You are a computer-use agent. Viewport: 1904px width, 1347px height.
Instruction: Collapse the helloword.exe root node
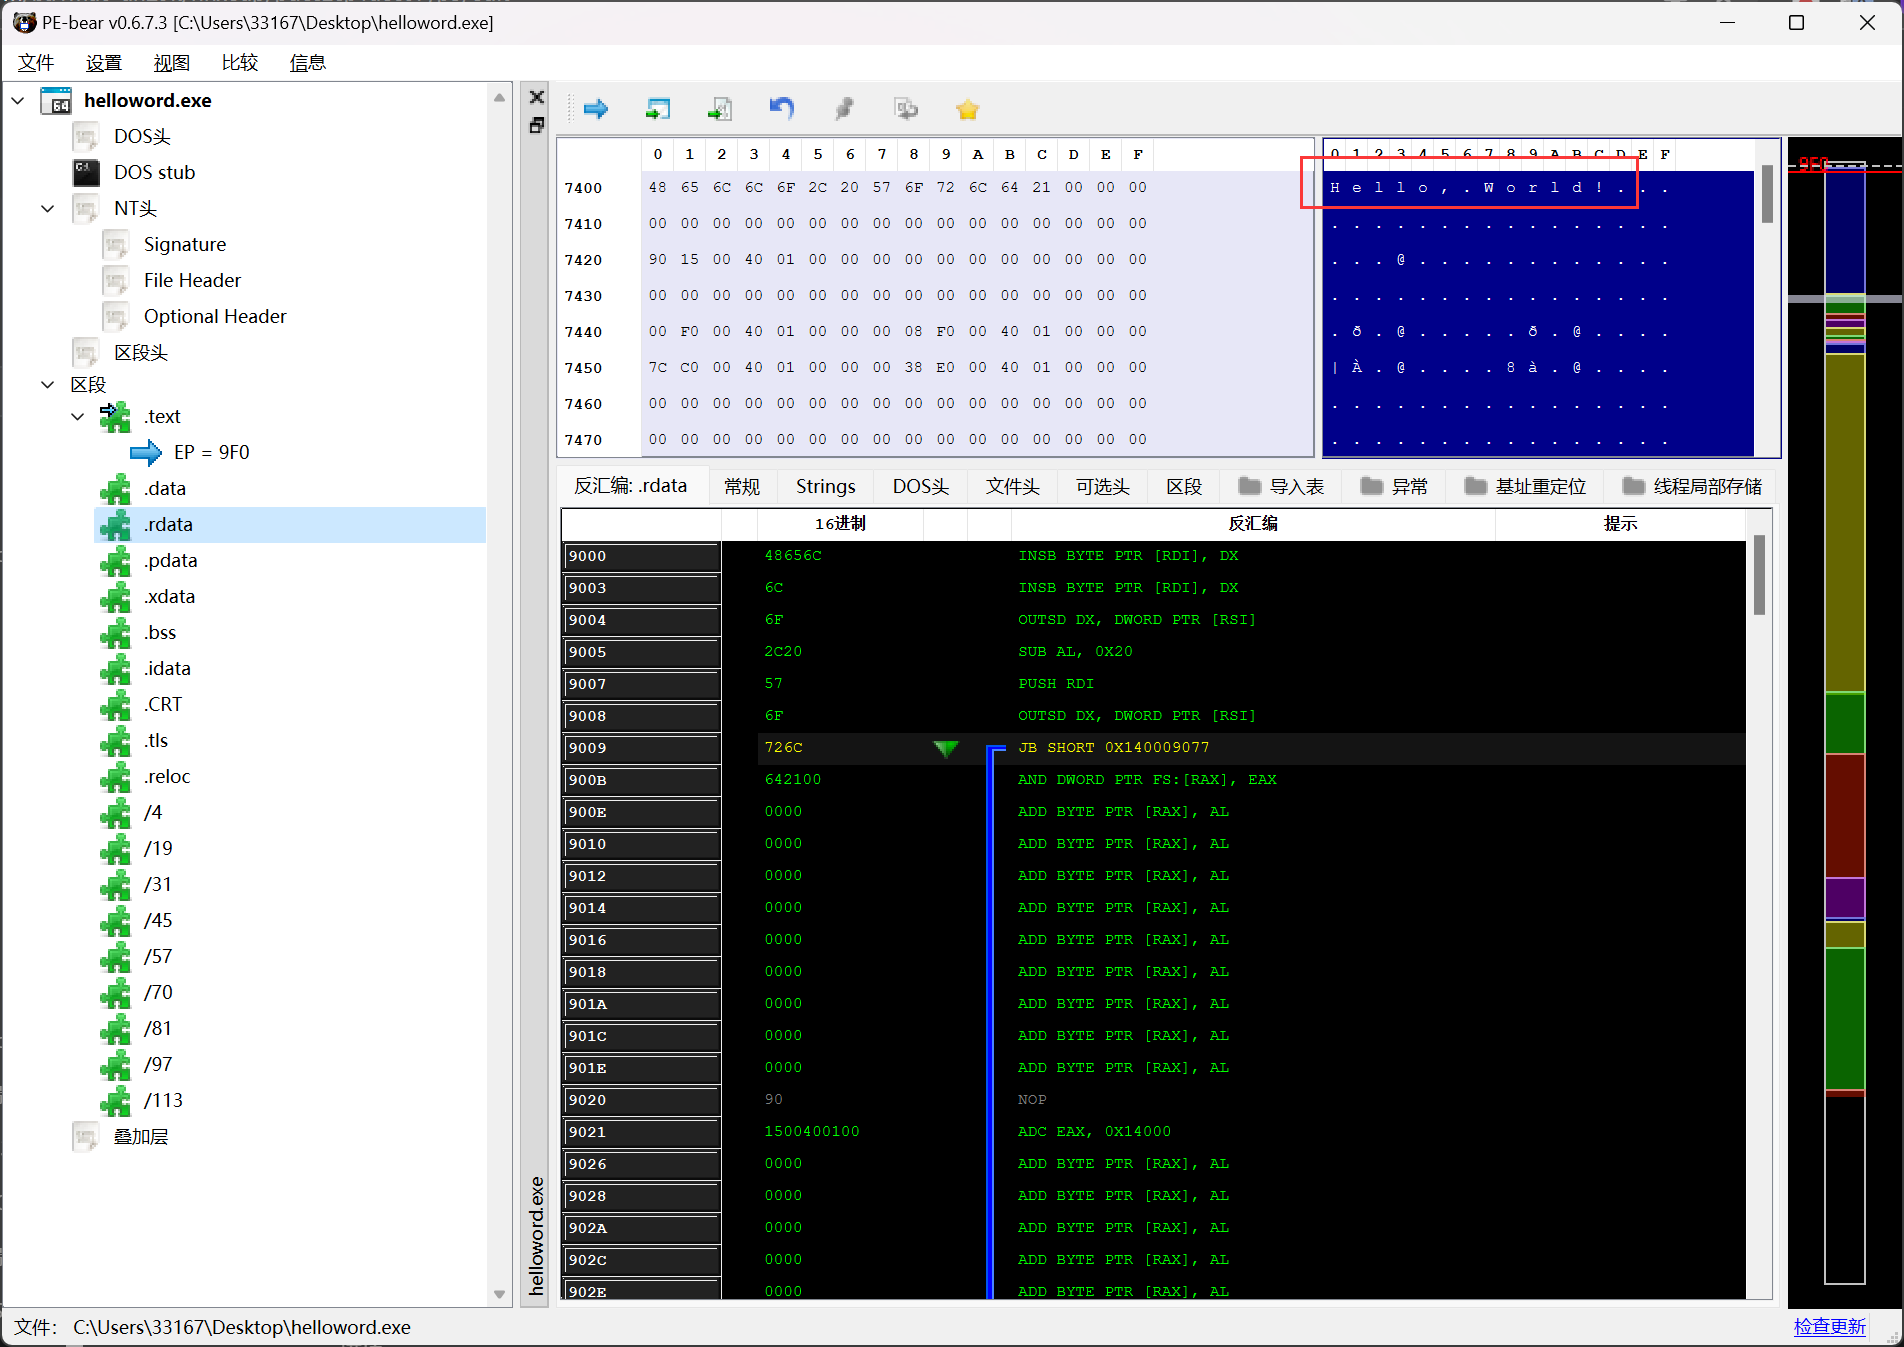click(18, 100)
